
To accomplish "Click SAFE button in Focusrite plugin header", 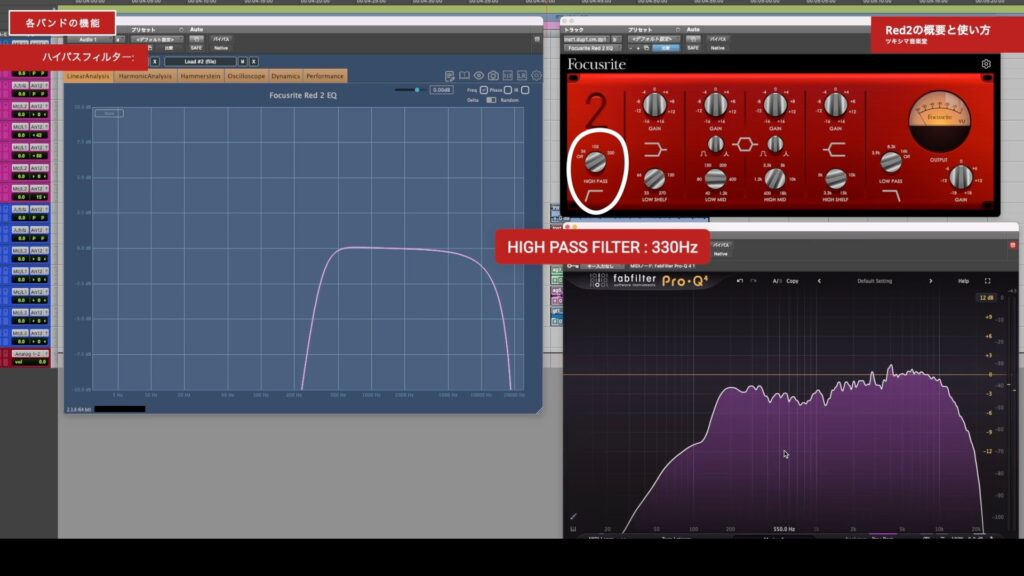I will tap(693, 48).
